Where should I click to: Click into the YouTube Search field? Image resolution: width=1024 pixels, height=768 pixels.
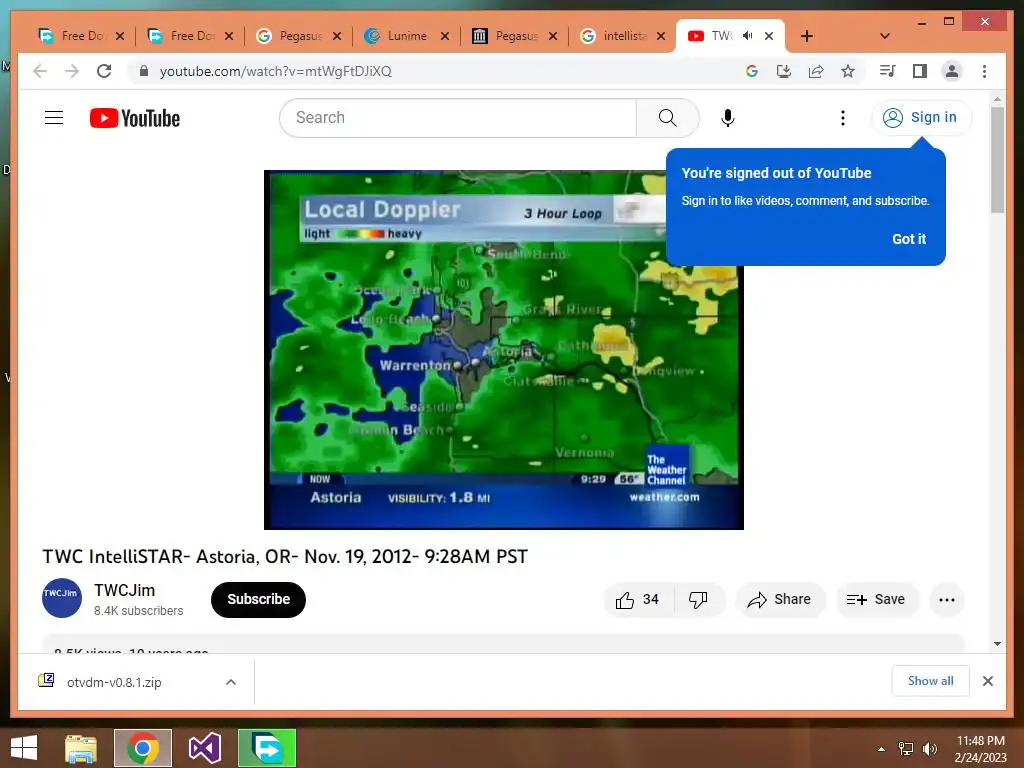tap(457, 118)
